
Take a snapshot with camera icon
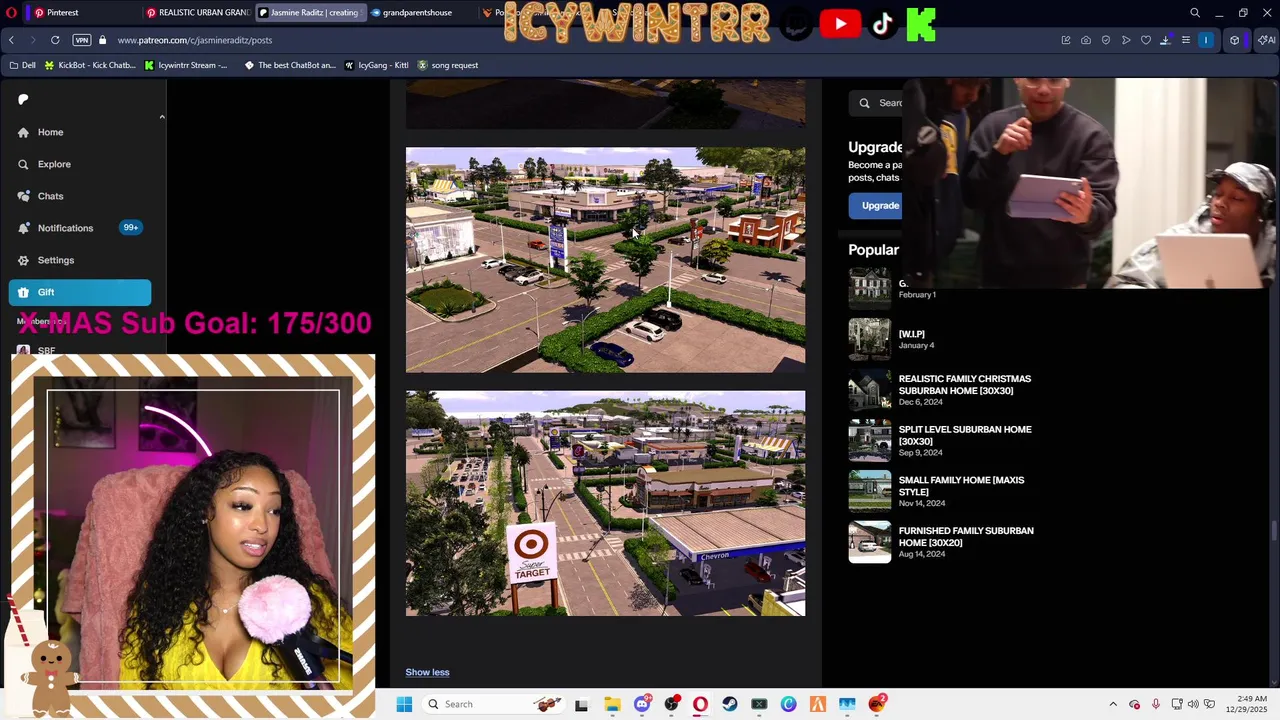point(1086,40)
